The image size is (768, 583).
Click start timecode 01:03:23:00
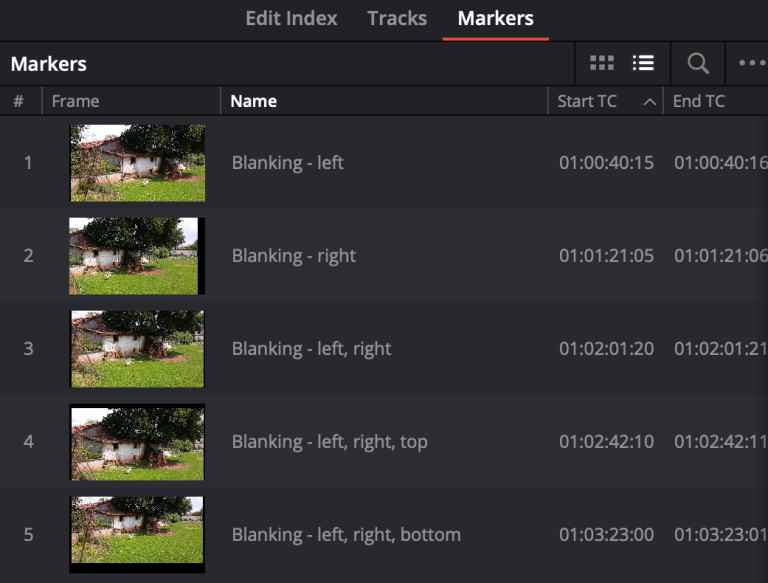coord(606,535)
